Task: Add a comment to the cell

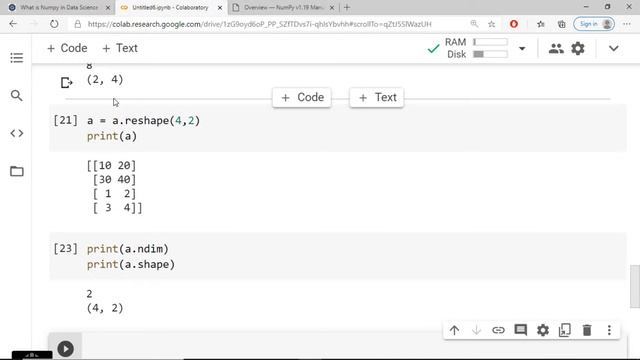Action: point(520,330)
